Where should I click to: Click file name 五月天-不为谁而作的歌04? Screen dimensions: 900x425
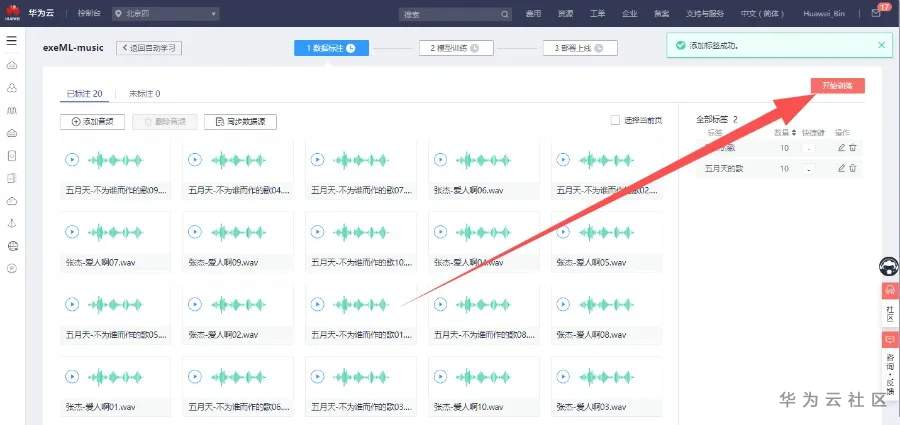click(240, 190)
